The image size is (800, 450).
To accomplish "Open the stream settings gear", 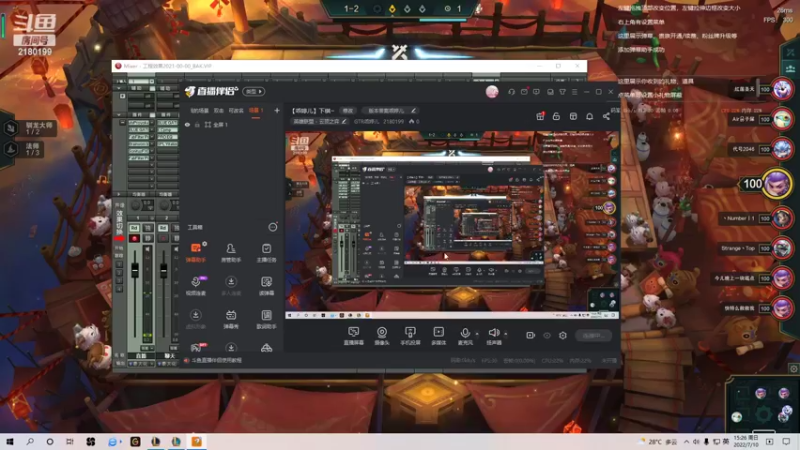I will pyautogui.click(x=563, y=335).
